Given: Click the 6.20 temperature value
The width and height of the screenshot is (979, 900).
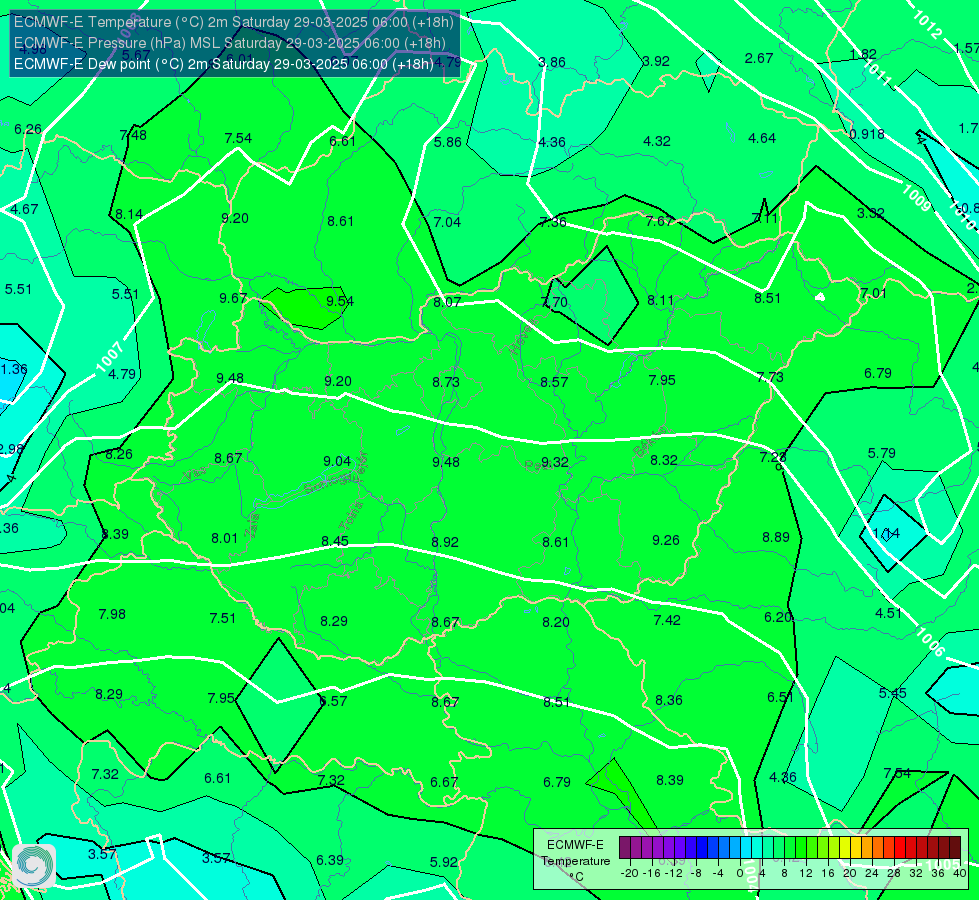Looking at the screenshot, I should pos(777,617).
